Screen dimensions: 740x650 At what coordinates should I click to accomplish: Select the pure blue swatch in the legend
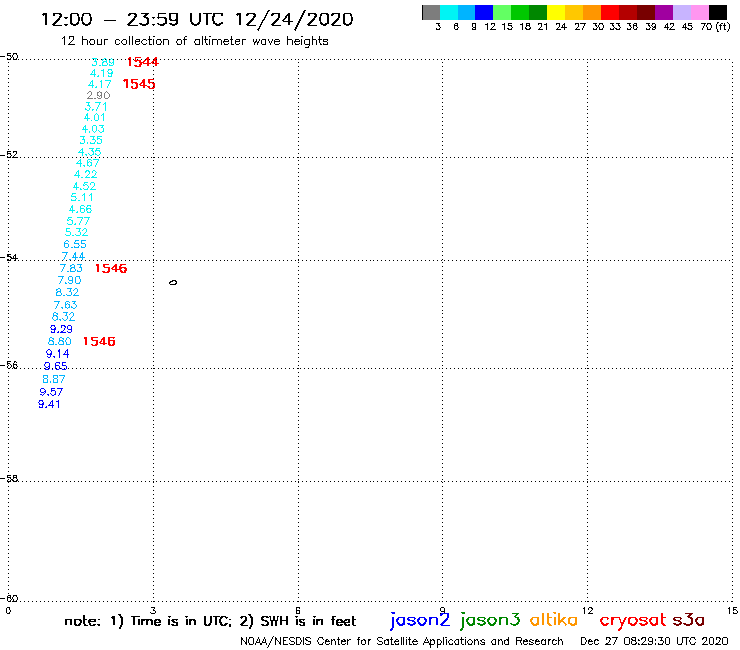(x=484, y=12)
